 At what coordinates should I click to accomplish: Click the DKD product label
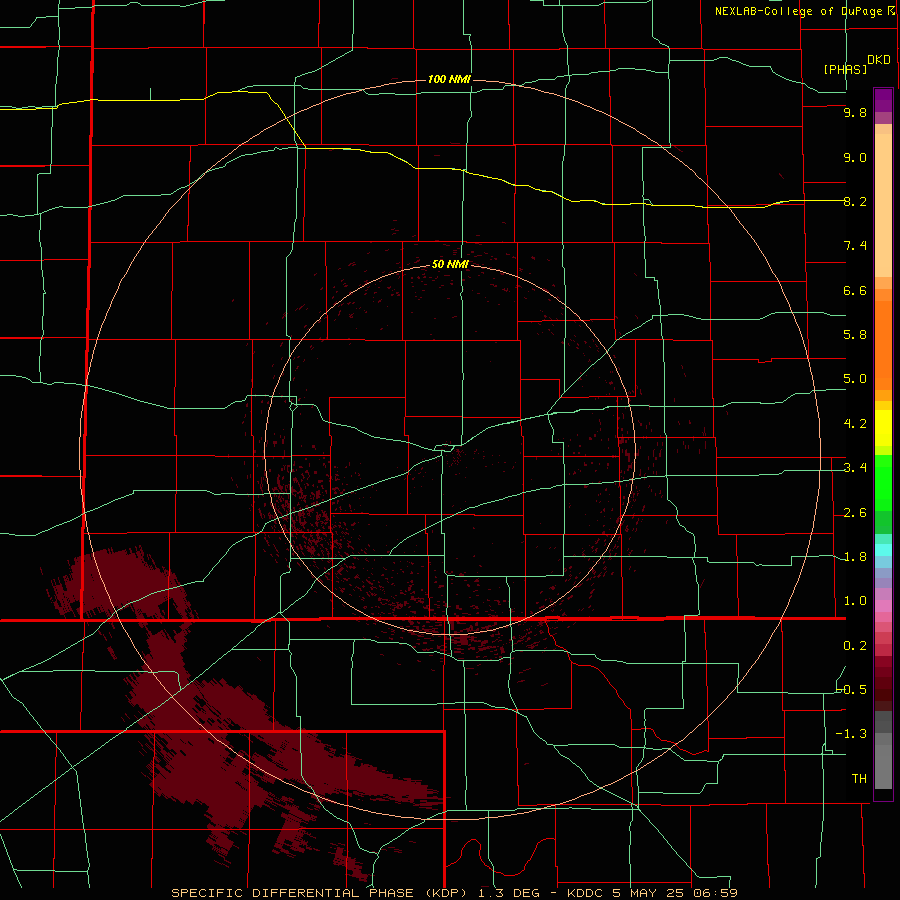point(878,60)
